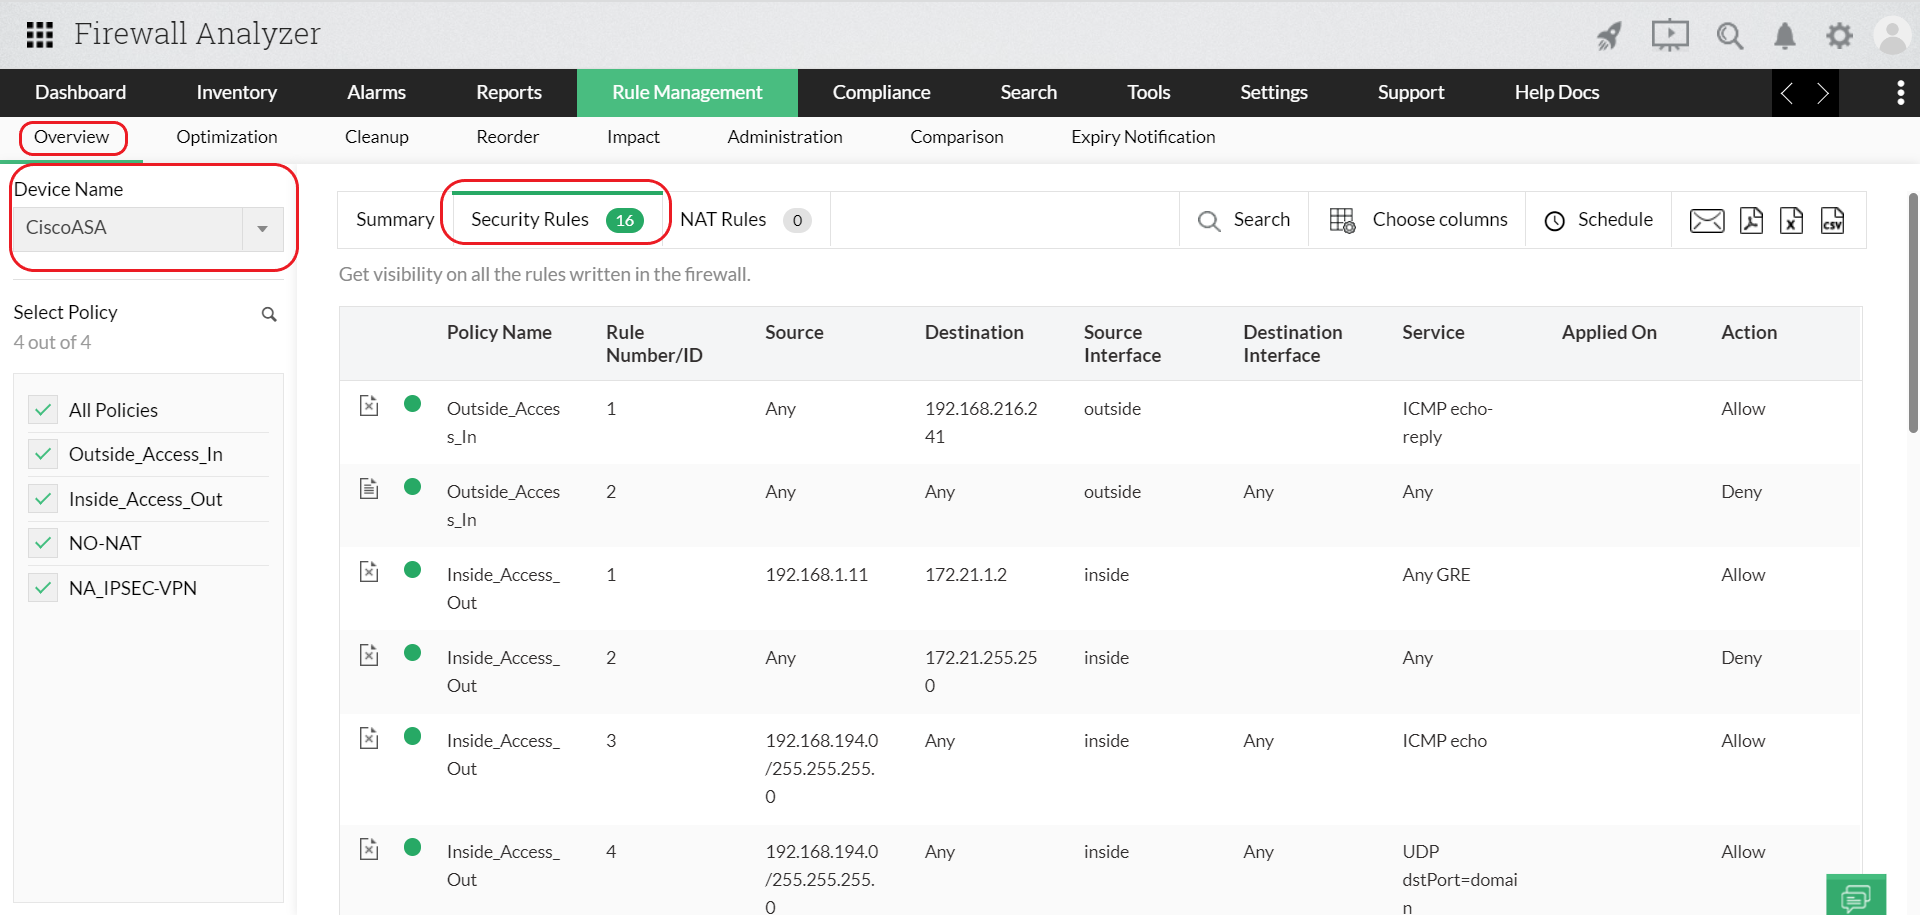Switch to the NAT Rules tab
This screenshot has height=915, width=1920.
(x=724, y=219)
